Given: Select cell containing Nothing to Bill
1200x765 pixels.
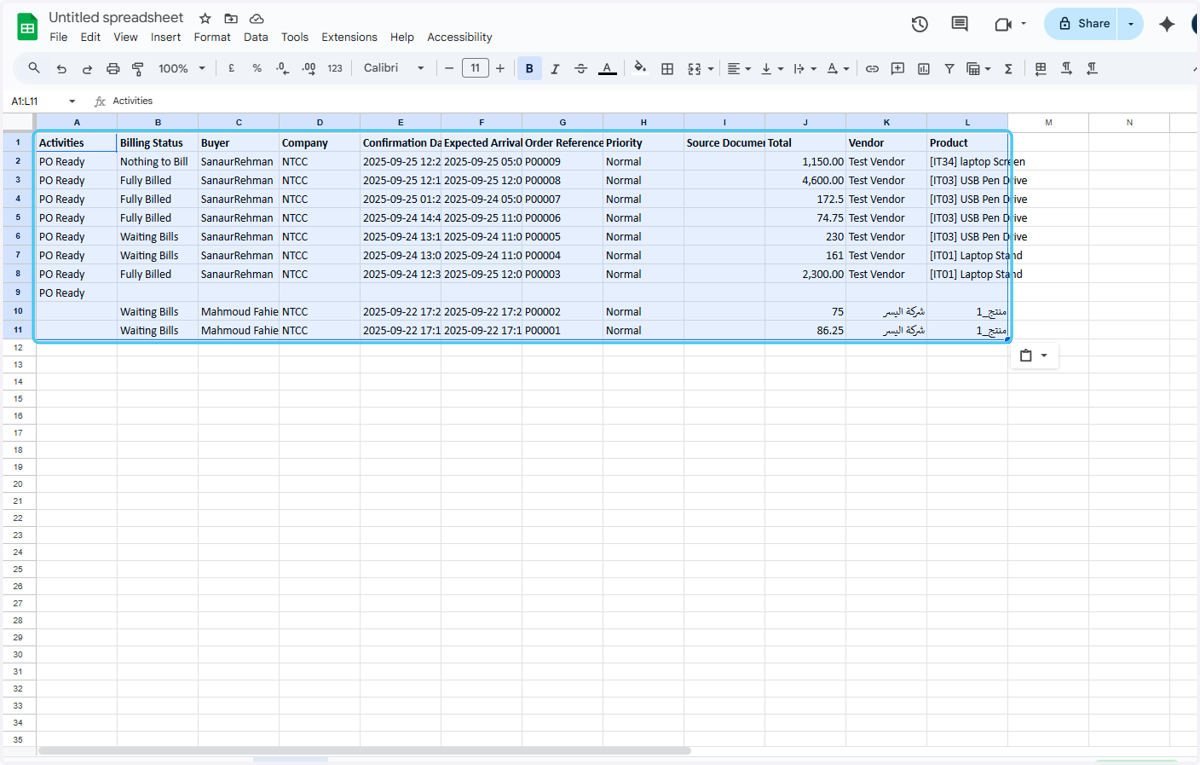Looking at the screenshot, I should pos(157,161).
